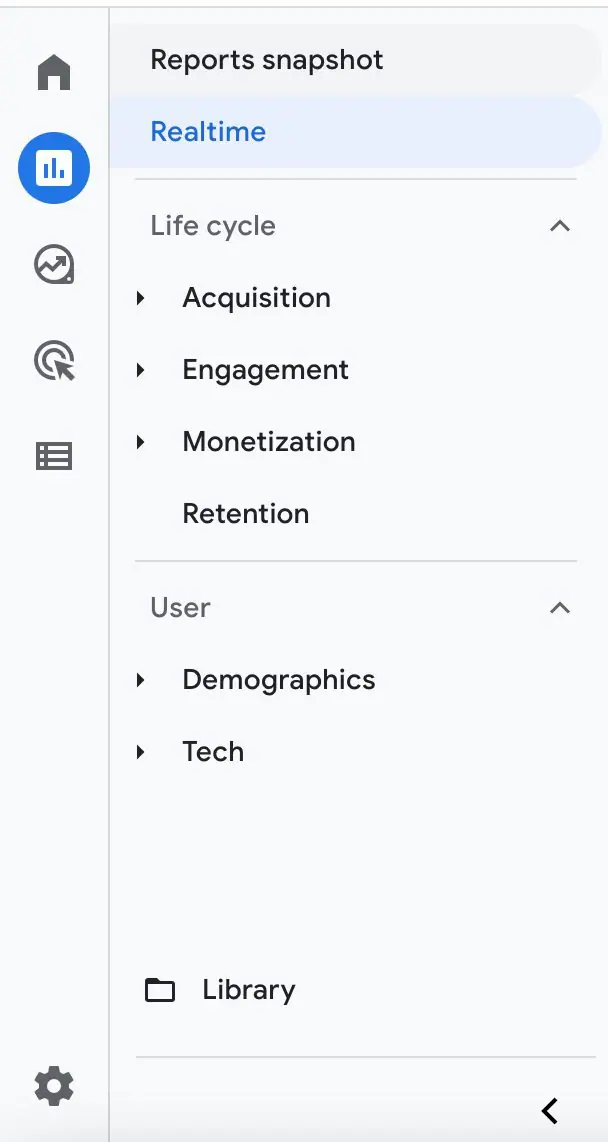Image resolution: width=608 pixels, height=1142 pixels.
Task: Open the Retention report
Action: pyautogui.click(x=245, y=513)
